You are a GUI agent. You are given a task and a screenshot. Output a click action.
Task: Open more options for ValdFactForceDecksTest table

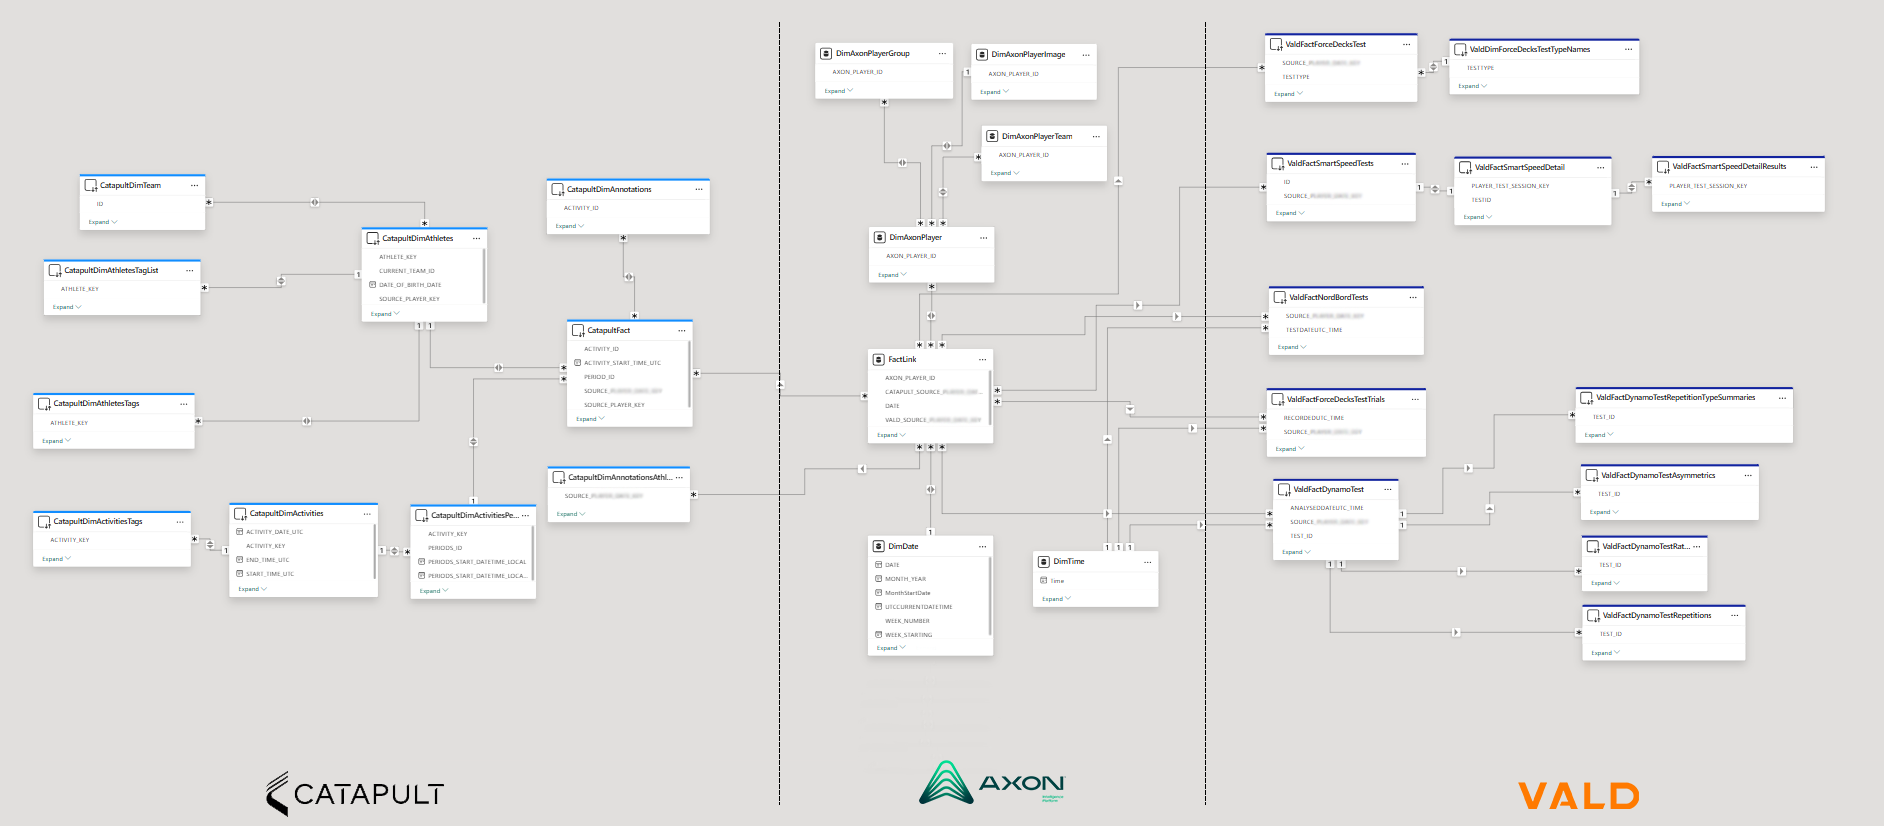tap(1406, 44)
